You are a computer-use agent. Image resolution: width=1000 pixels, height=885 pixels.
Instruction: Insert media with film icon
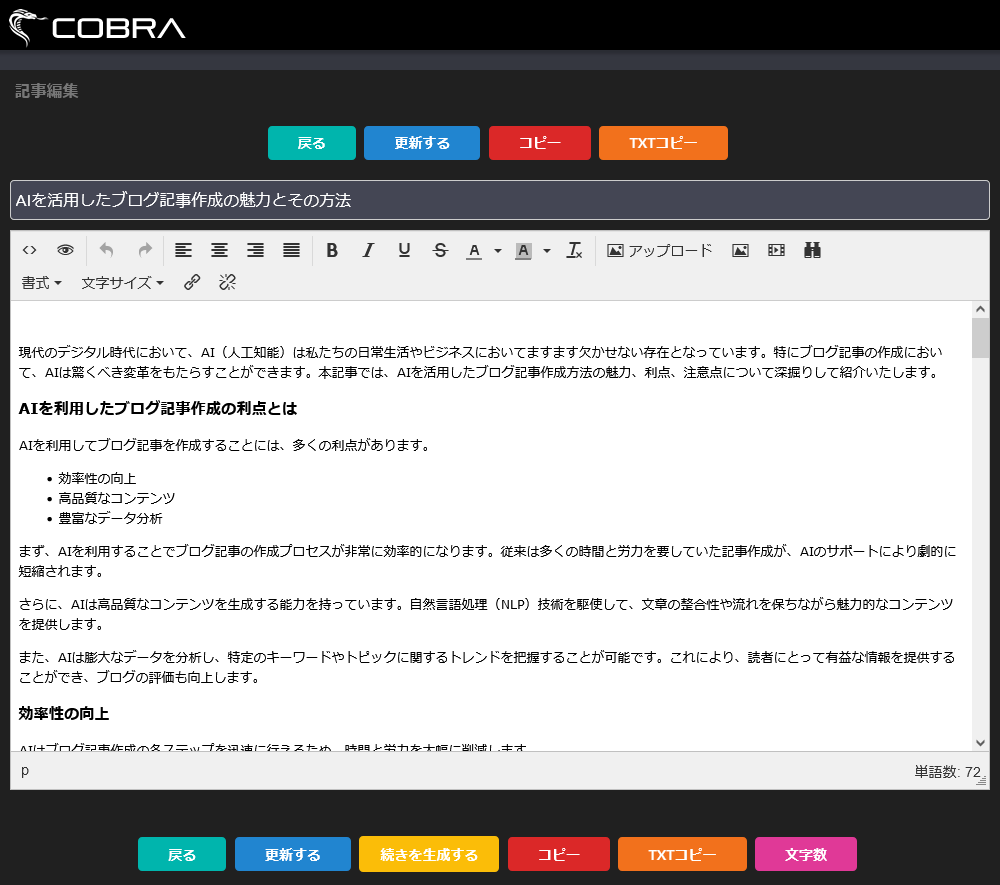click(x=776, y=250)
